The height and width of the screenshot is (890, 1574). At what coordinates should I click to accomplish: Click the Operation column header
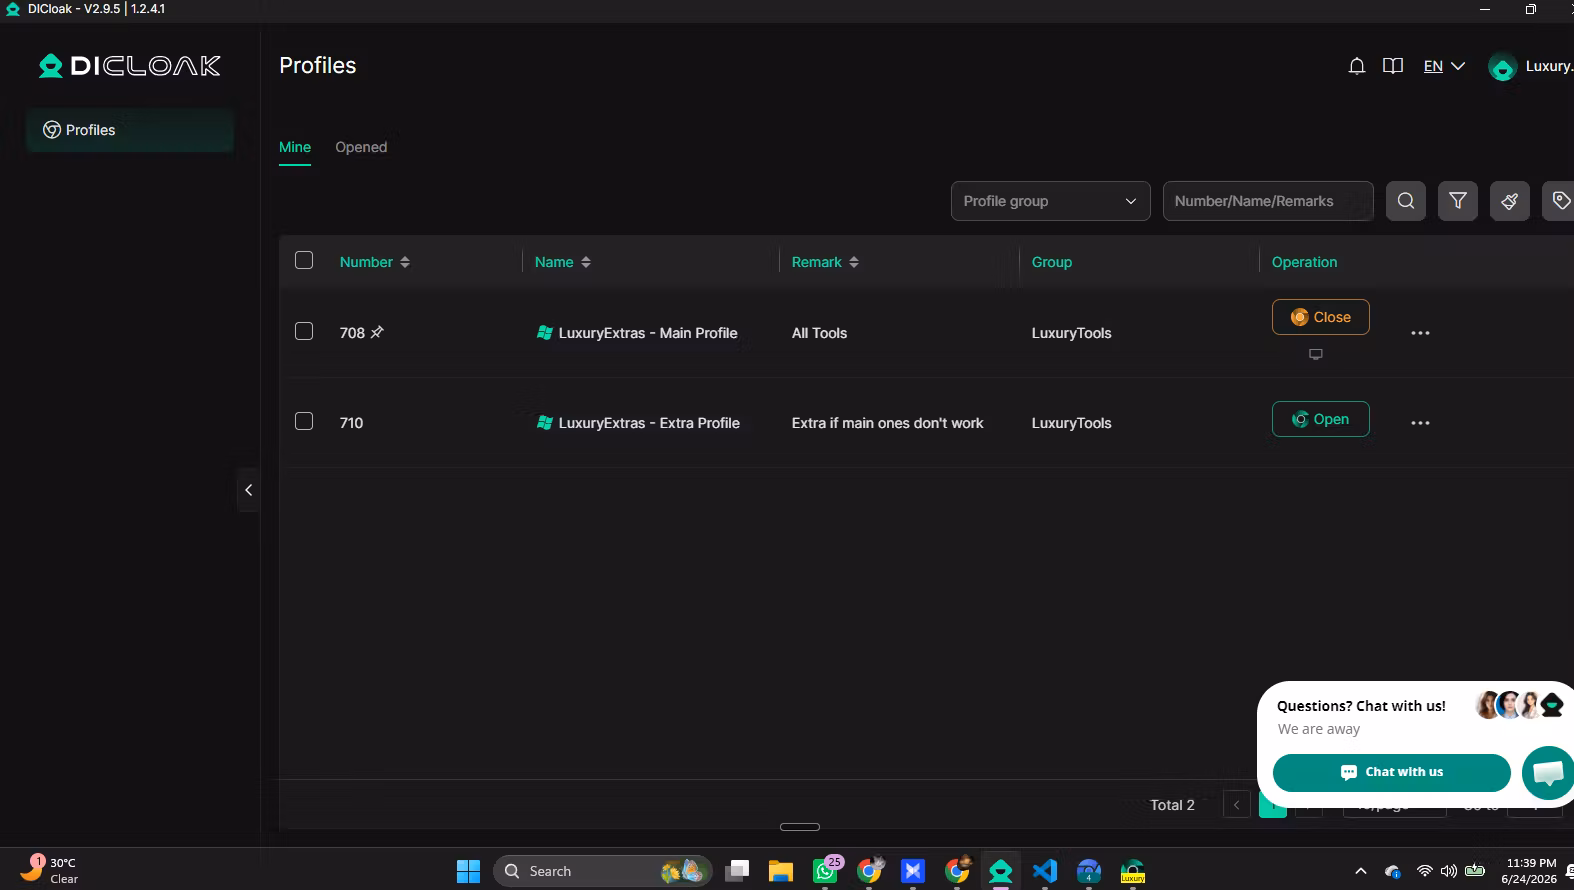pyautogui.click(x=1304, y=262)
